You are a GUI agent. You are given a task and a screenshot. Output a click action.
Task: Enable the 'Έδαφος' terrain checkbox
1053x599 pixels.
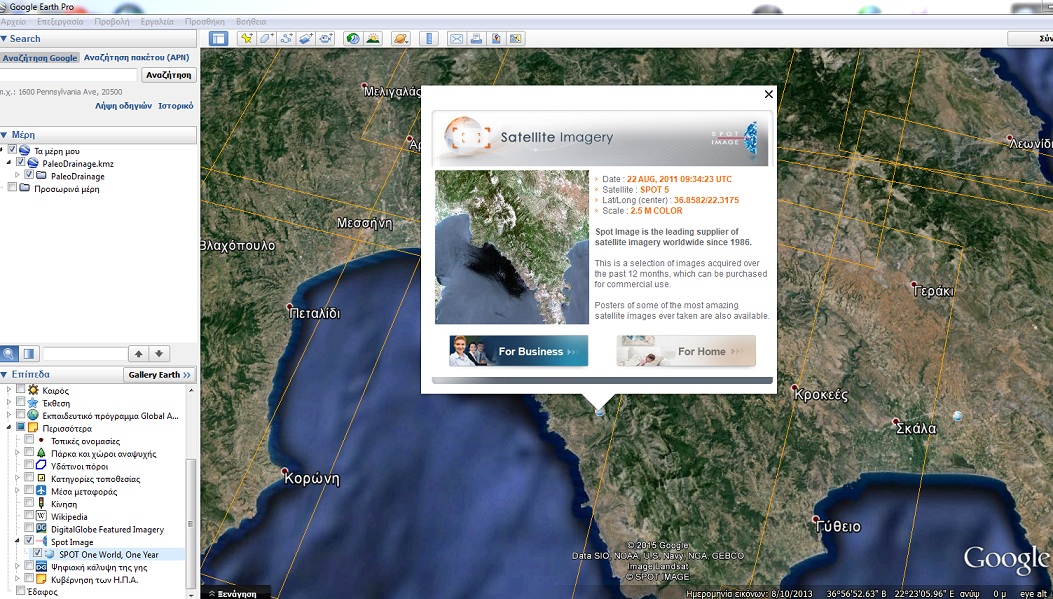click(x=21, y=591)
